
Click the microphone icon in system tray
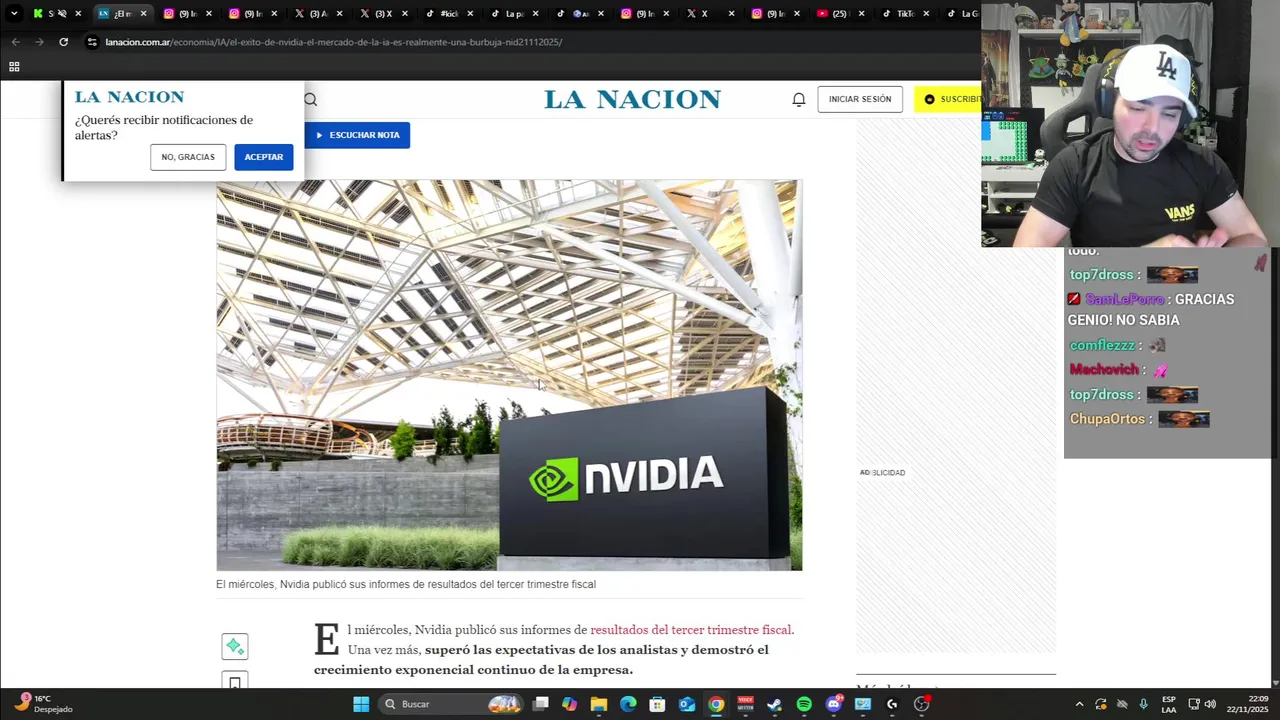pyautogui.click(x=1143, y=704)
